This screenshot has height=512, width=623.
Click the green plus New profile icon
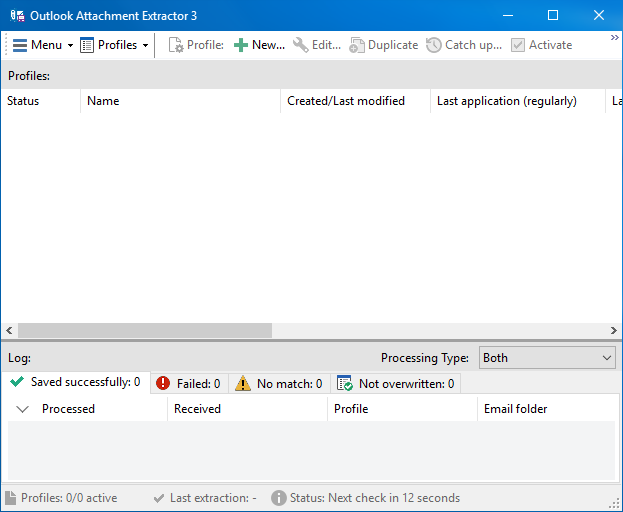(x=240, y=45)
